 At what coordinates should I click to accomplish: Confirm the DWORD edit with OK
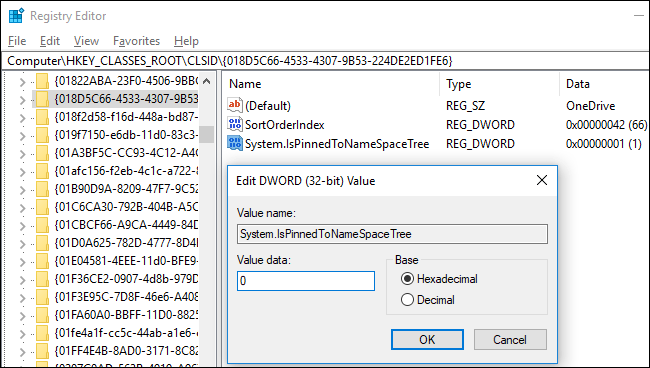click(x=427, y=339)
